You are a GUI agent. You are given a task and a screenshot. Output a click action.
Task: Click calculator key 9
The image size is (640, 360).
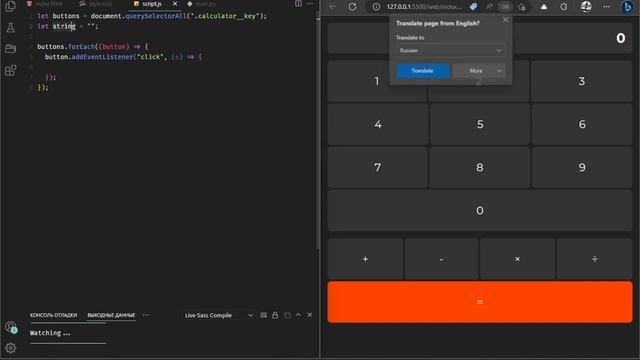(x=582, y=167)
